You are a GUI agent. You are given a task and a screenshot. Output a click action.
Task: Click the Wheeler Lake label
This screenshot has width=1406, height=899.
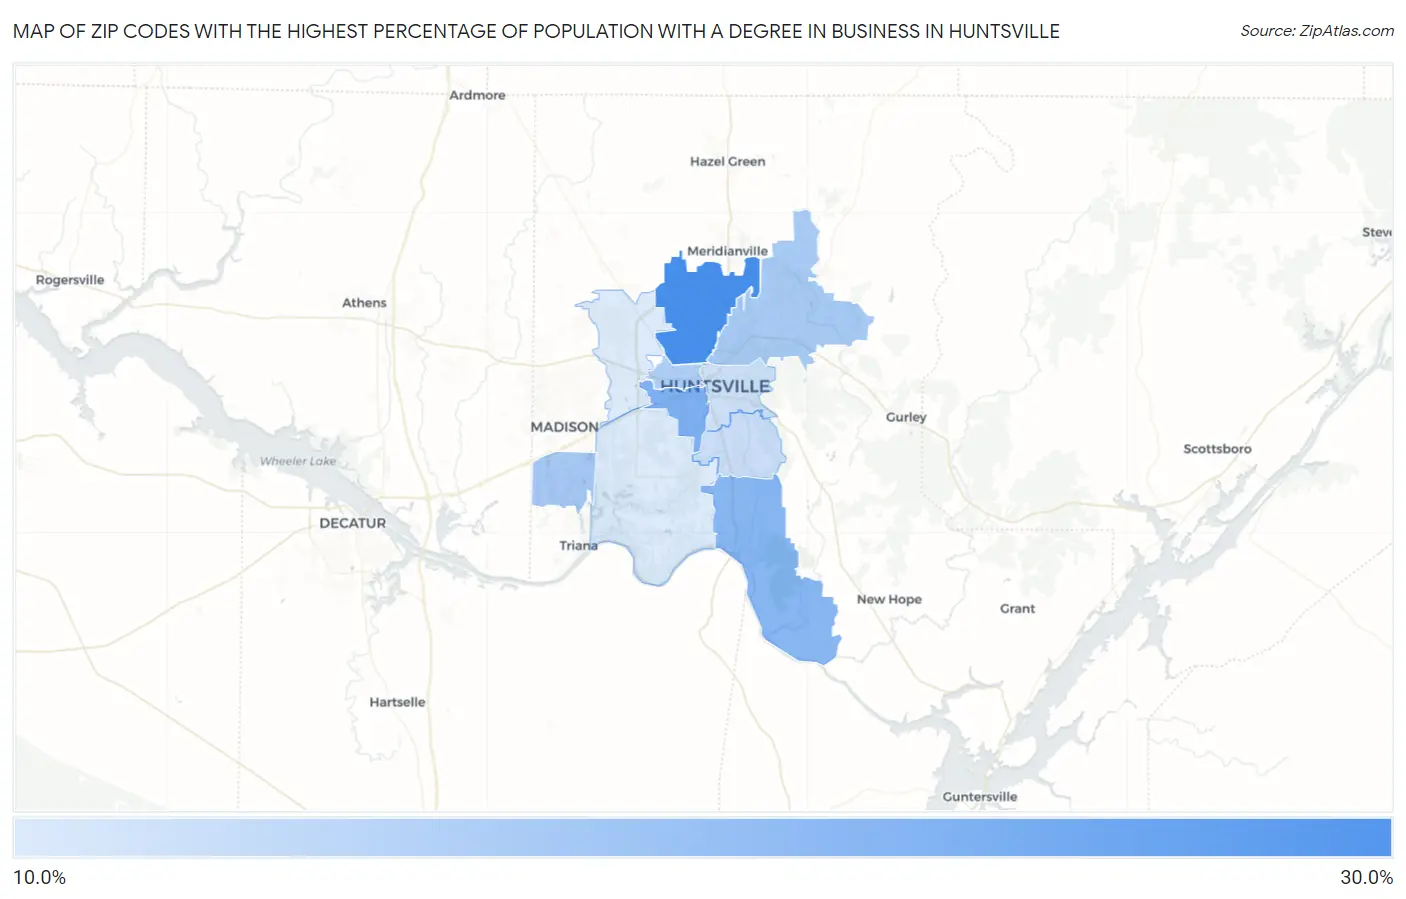coord(298,461)
